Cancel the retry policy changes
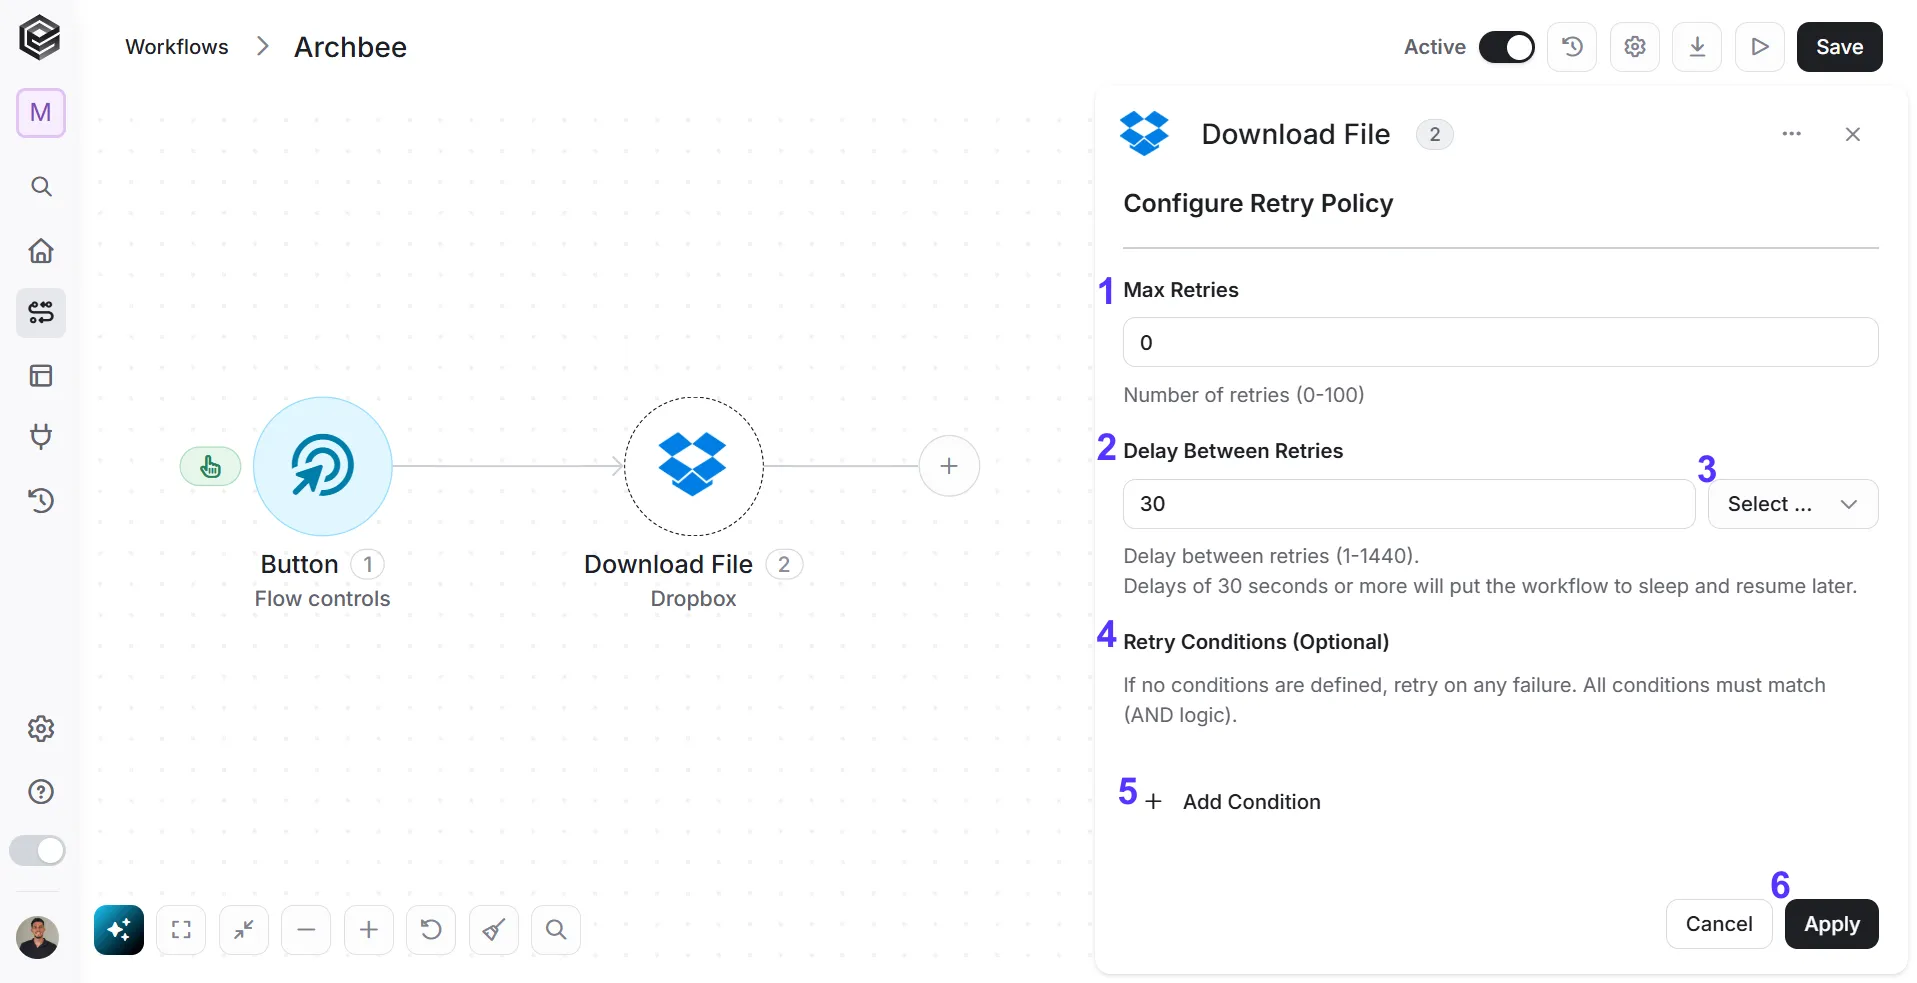Screen dimensions: 1917x983 1719,924
